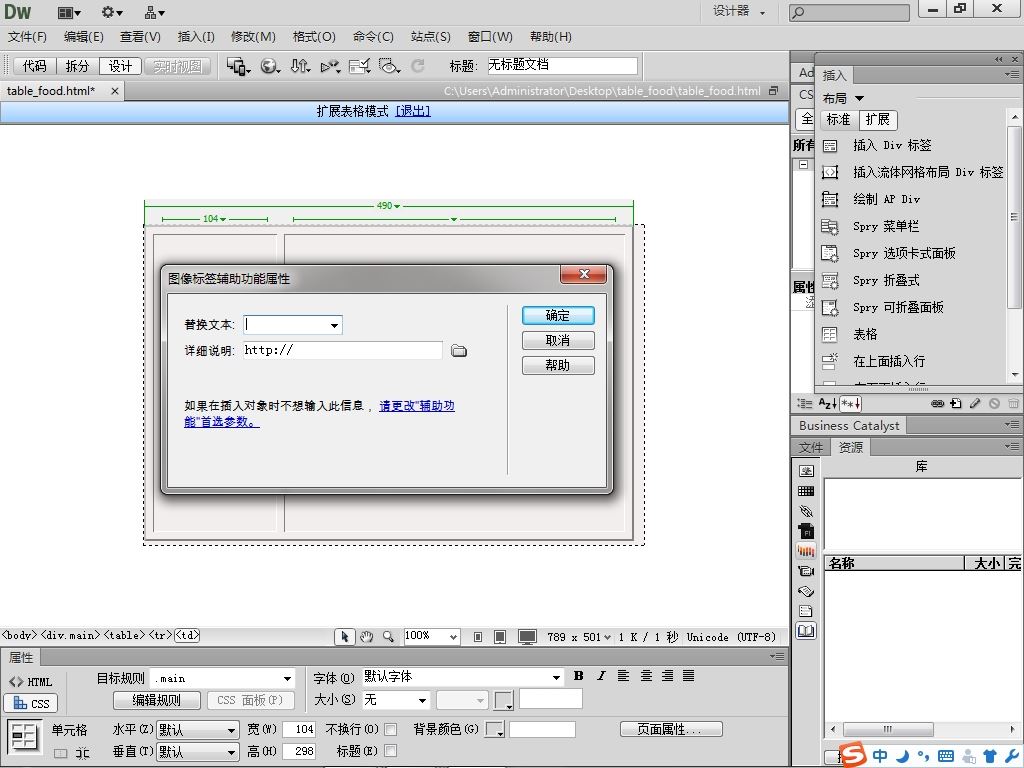Select the library book icon in Assets panel
Image resolution: width=1024 pixels, height=768 pixels.
click(x=806, y=631)
